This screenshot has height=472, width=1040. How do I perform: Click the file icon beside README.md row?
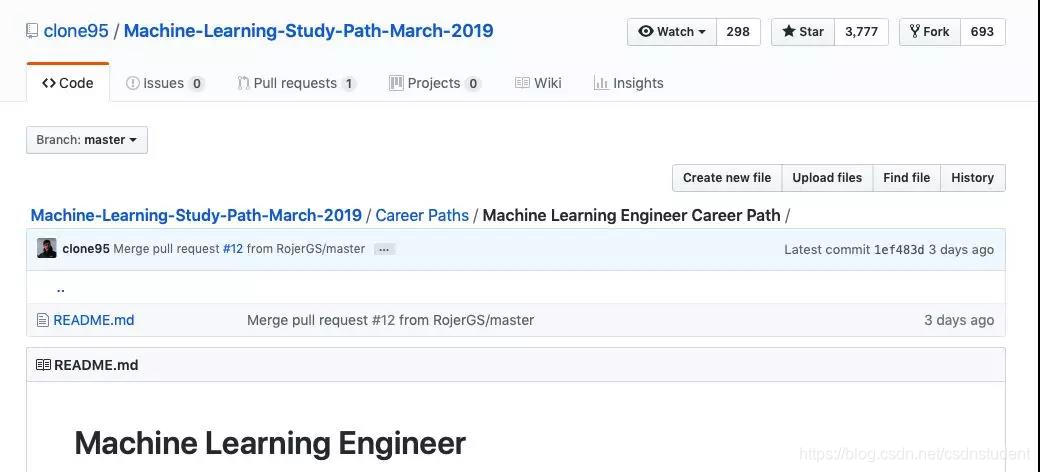click(43, 320)
